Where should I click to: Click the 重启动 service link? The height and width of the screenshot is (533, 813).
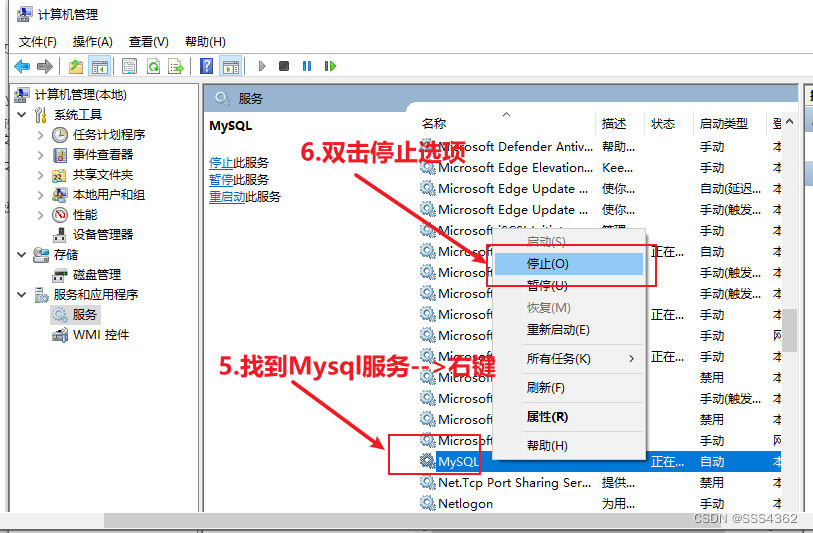coord(227,197)
